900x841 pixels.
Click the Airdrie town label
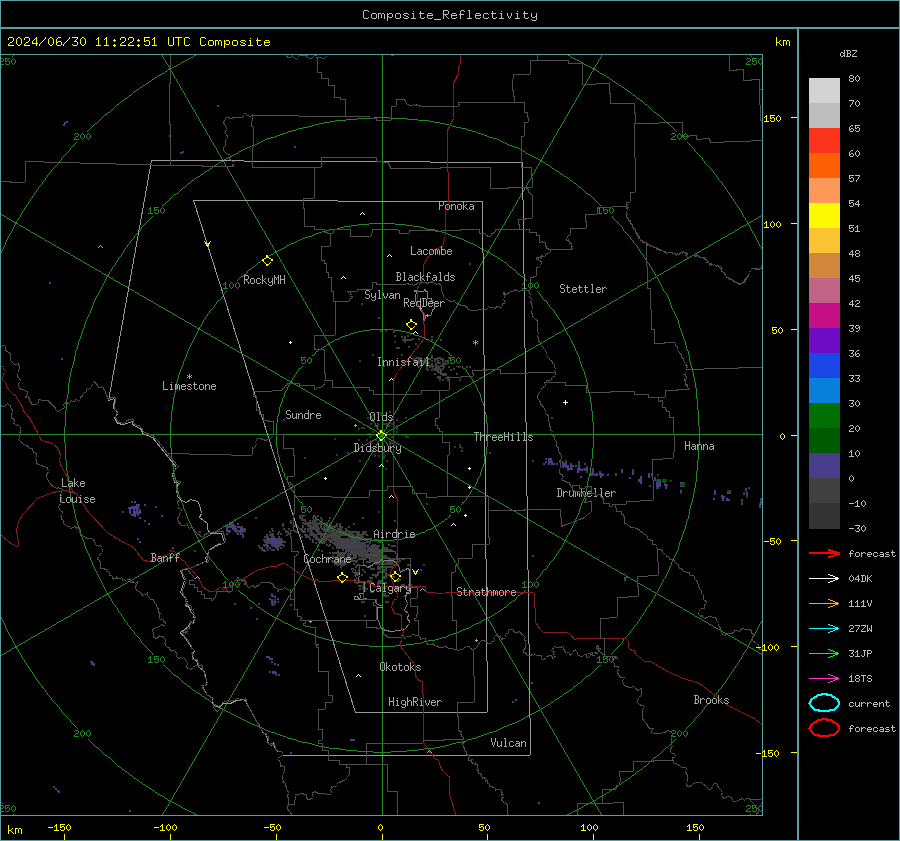[x=394, y=534]
